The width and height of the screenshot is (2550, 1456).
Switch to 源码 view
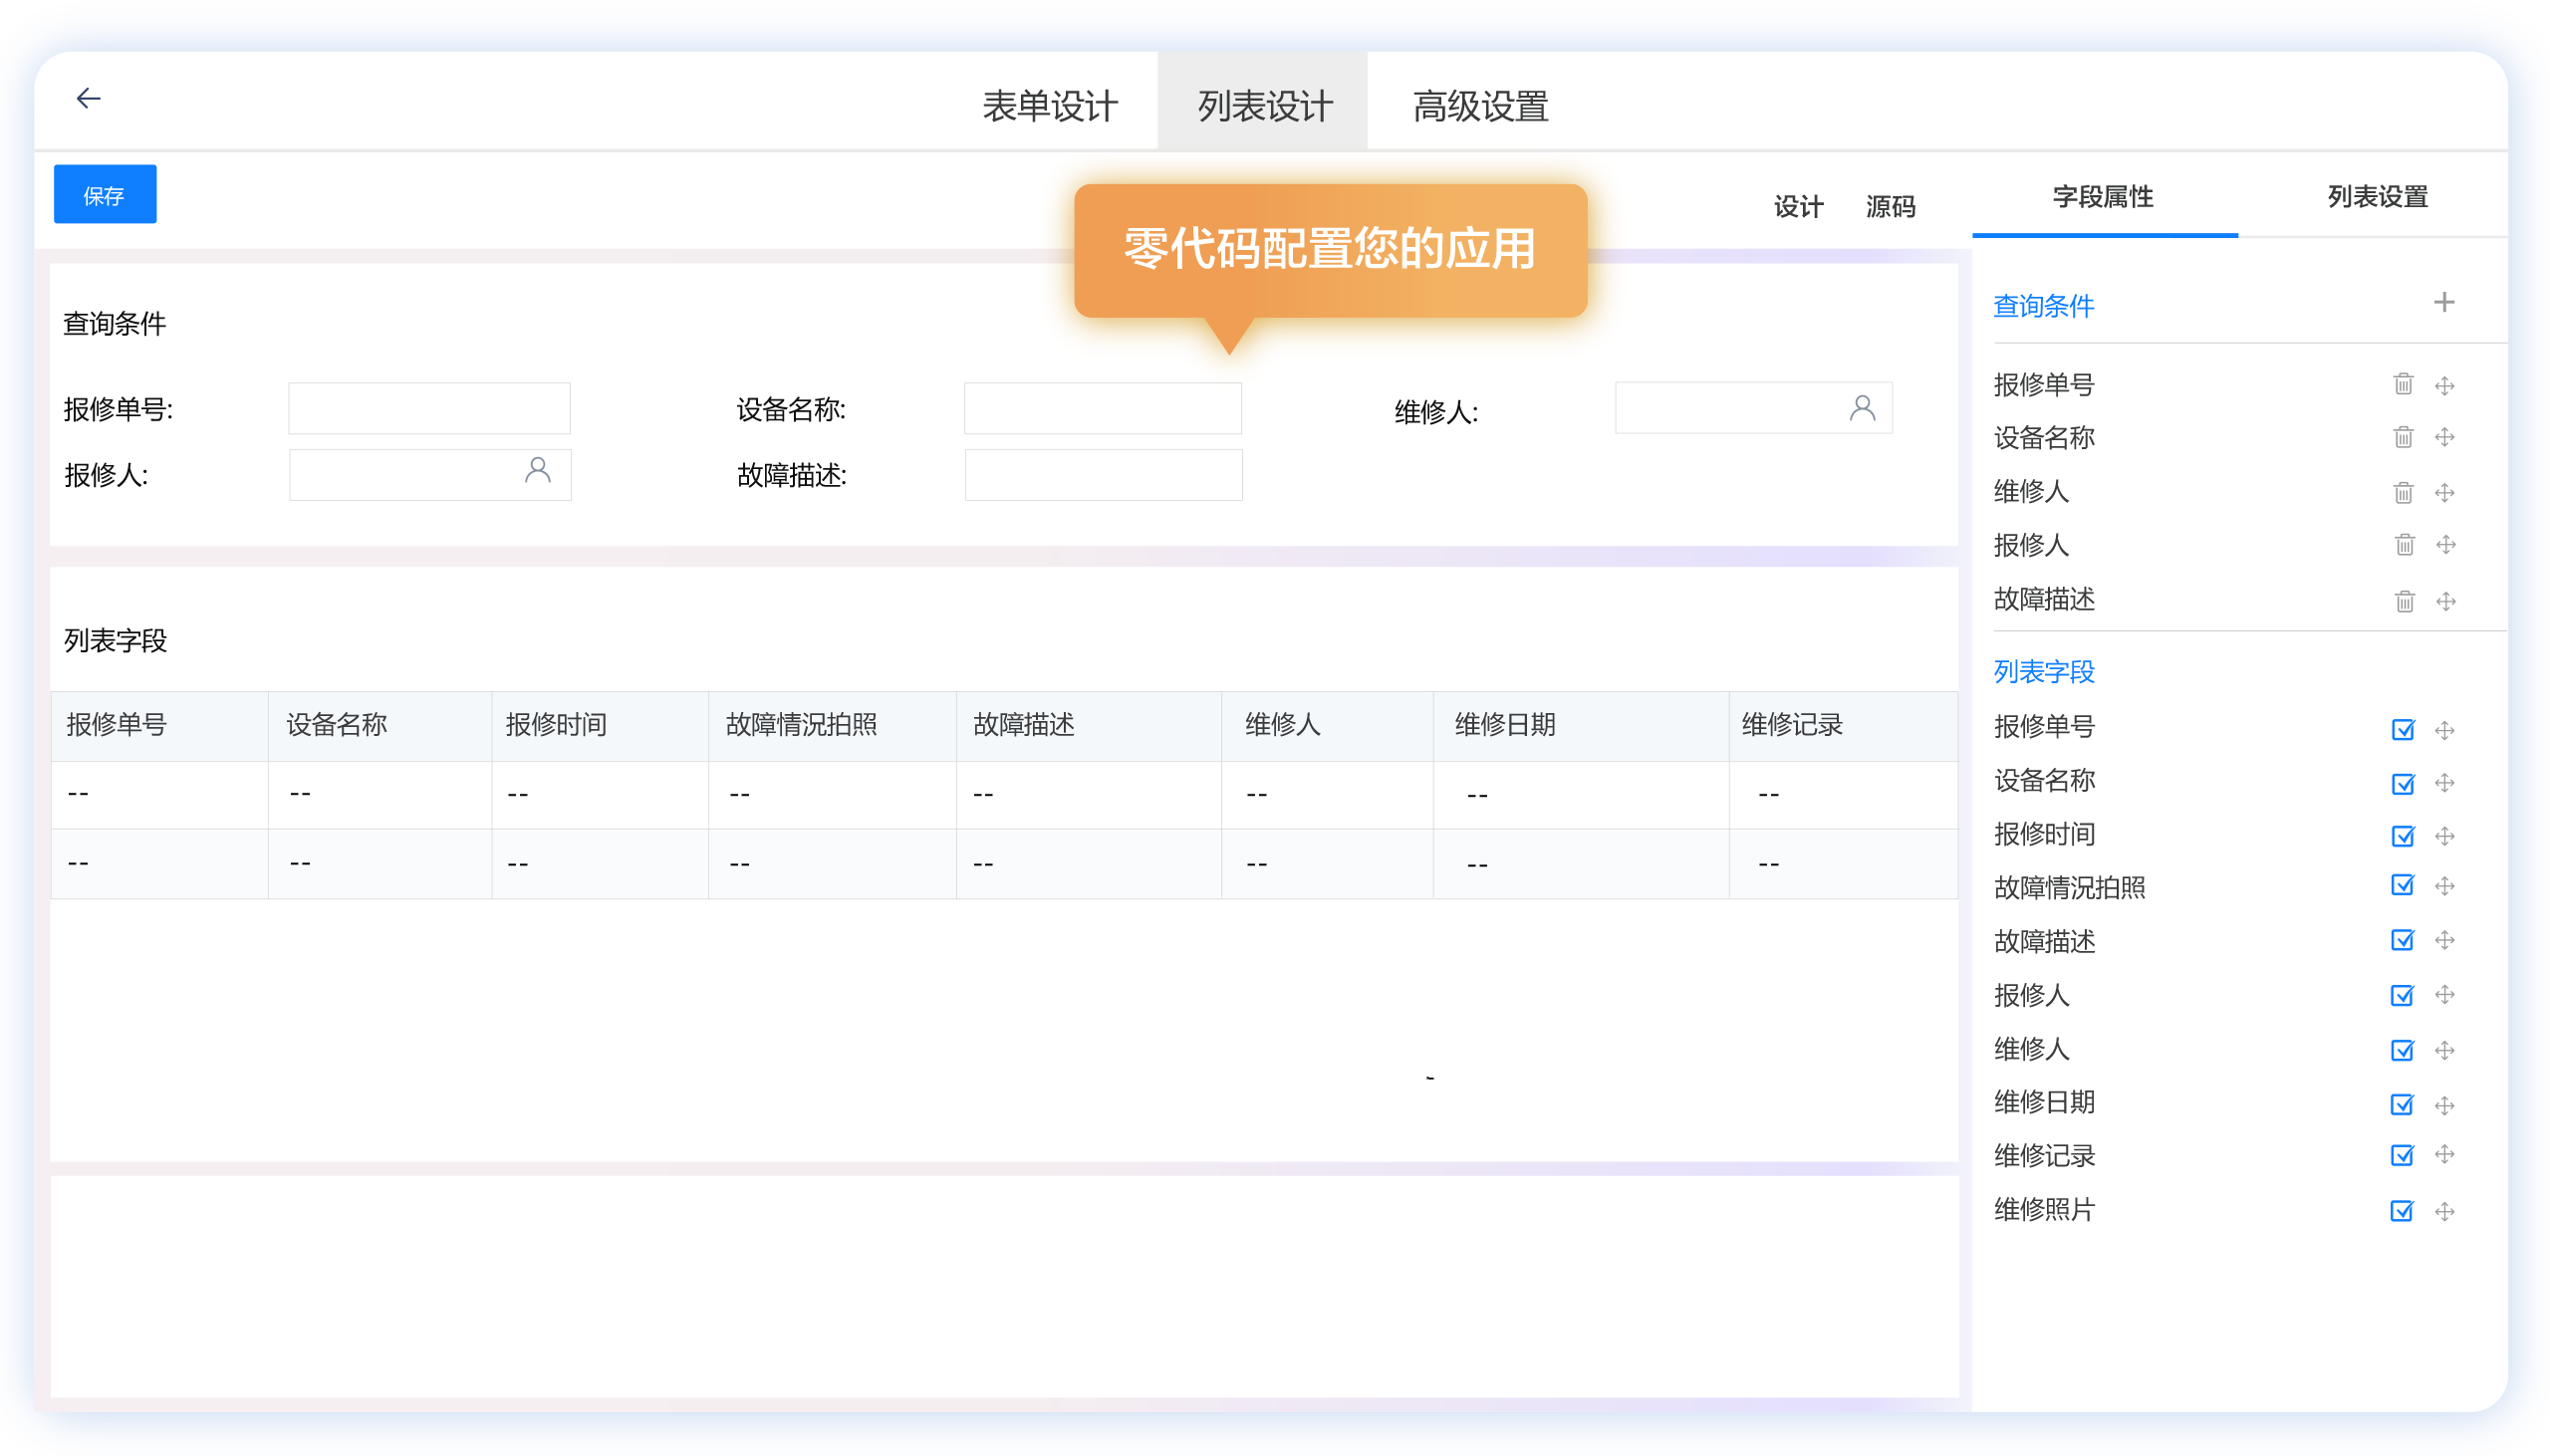pos(1890,207)
